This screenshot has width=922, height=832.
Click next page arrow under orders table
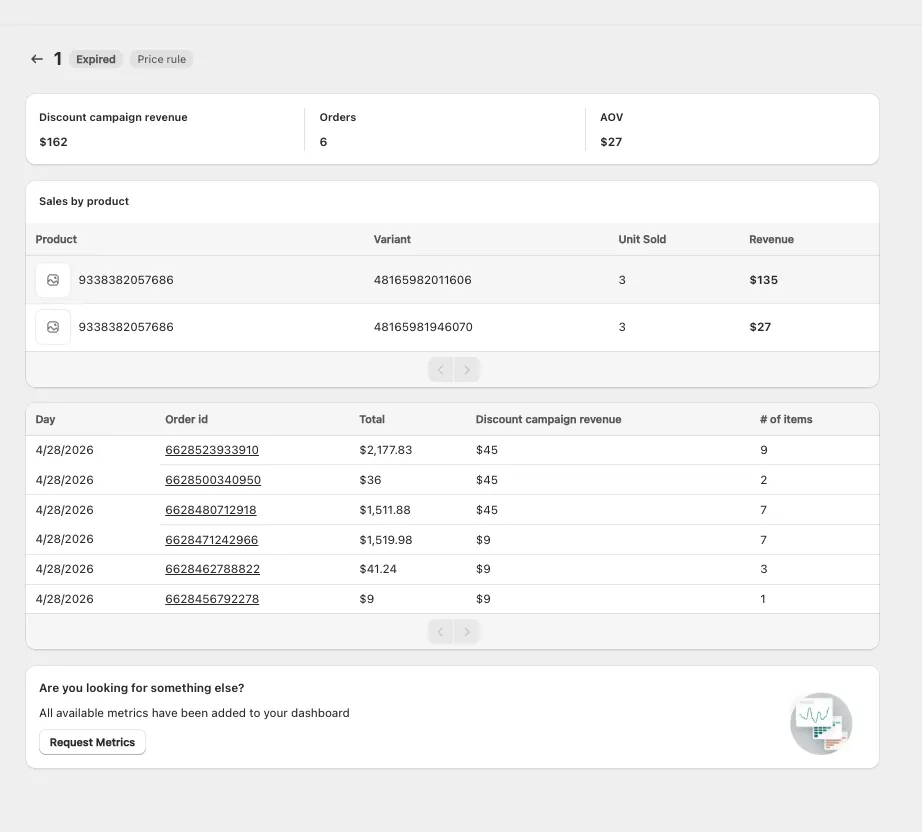point(467,632)
